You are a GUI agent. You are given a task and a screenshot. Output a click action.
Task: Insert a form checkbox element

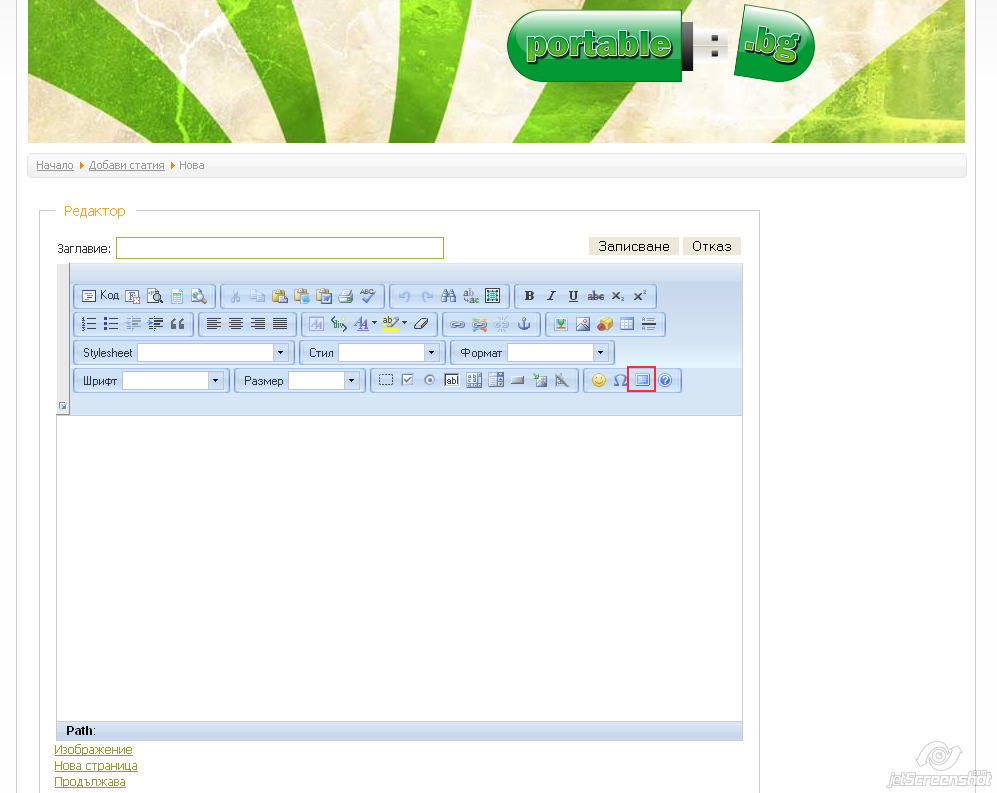click(x=408, y=380)
